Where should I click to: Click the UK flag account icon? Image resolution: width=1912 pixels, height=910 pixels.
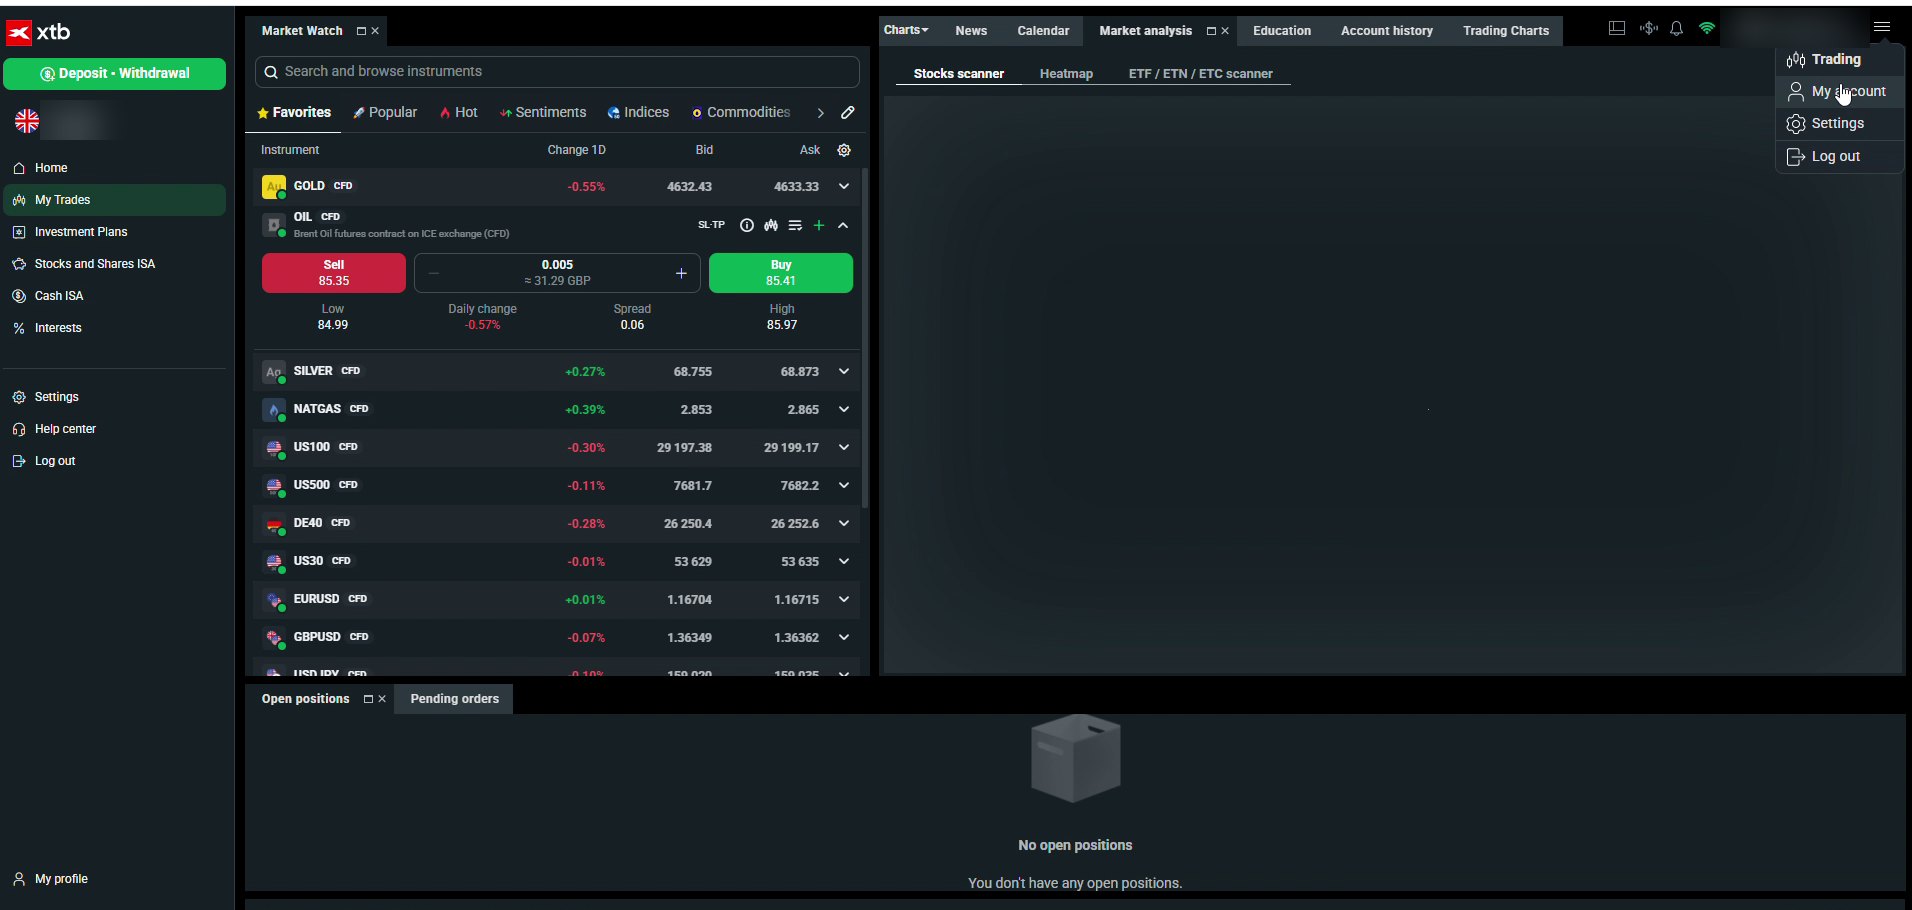pos(27,122)
